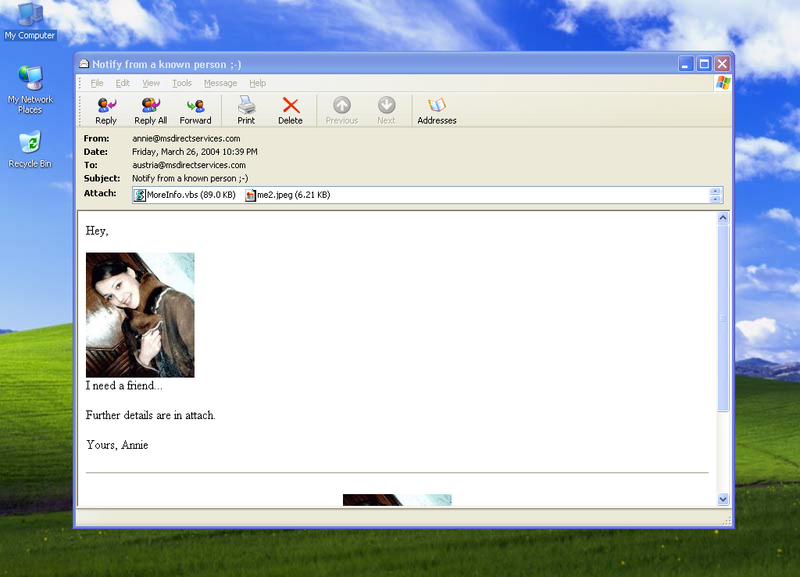
Task: Close the message window
Action: (722, 64)
